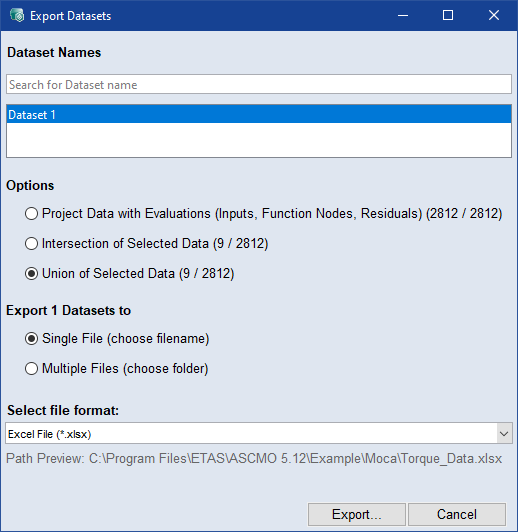This screenshot has width=518, height=532.
Task: Click the Dataset Names heading
Action: [x=54, y=53]
